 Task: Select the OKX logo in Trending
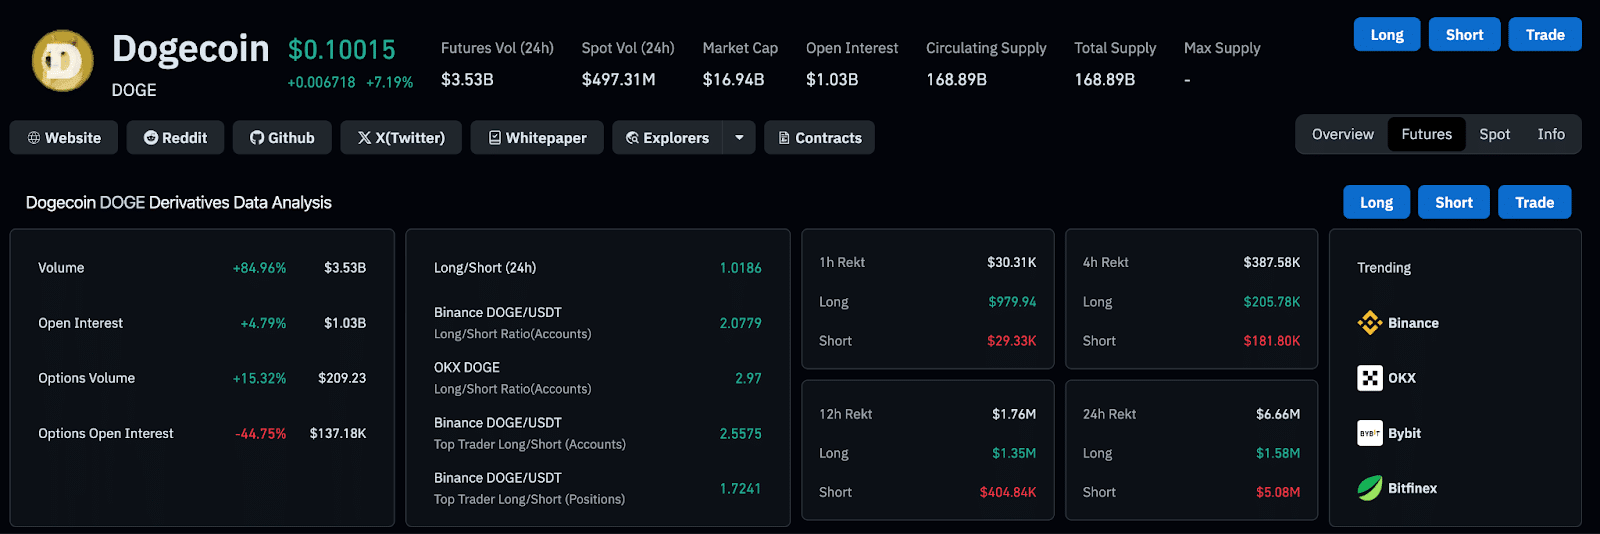1369,378
